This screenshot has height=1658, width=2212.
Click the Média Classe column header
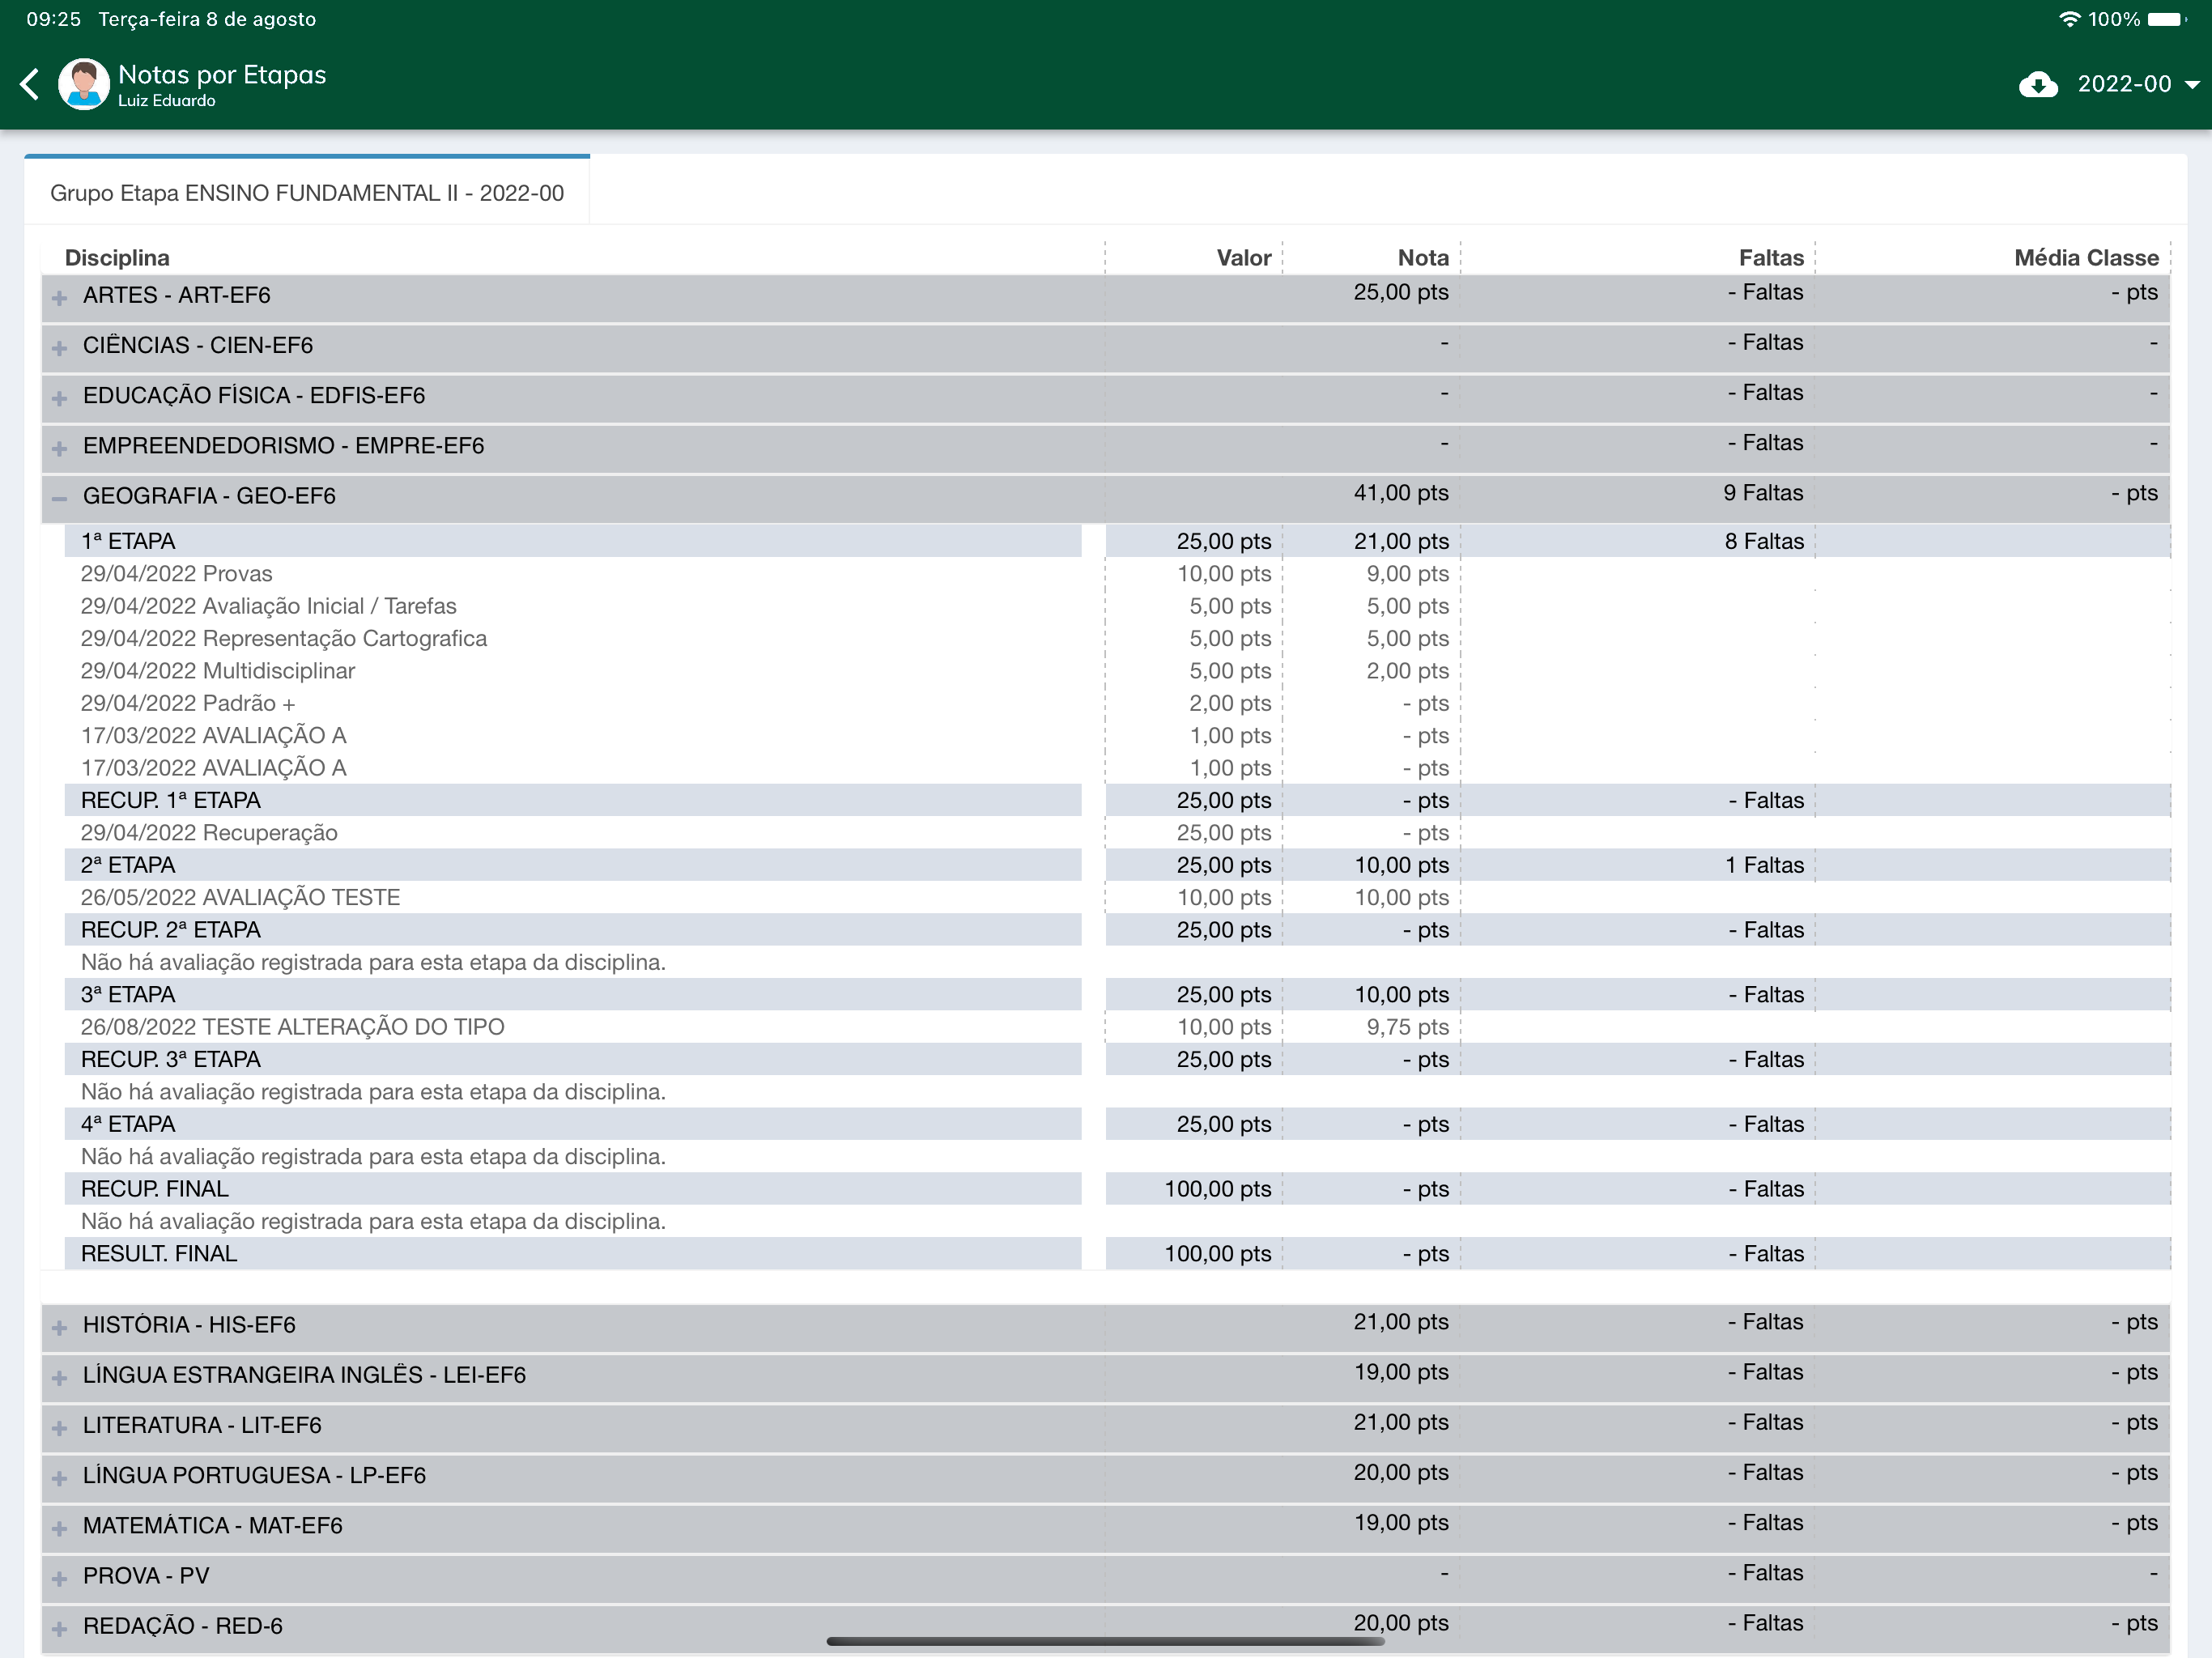click(2086, 258)
